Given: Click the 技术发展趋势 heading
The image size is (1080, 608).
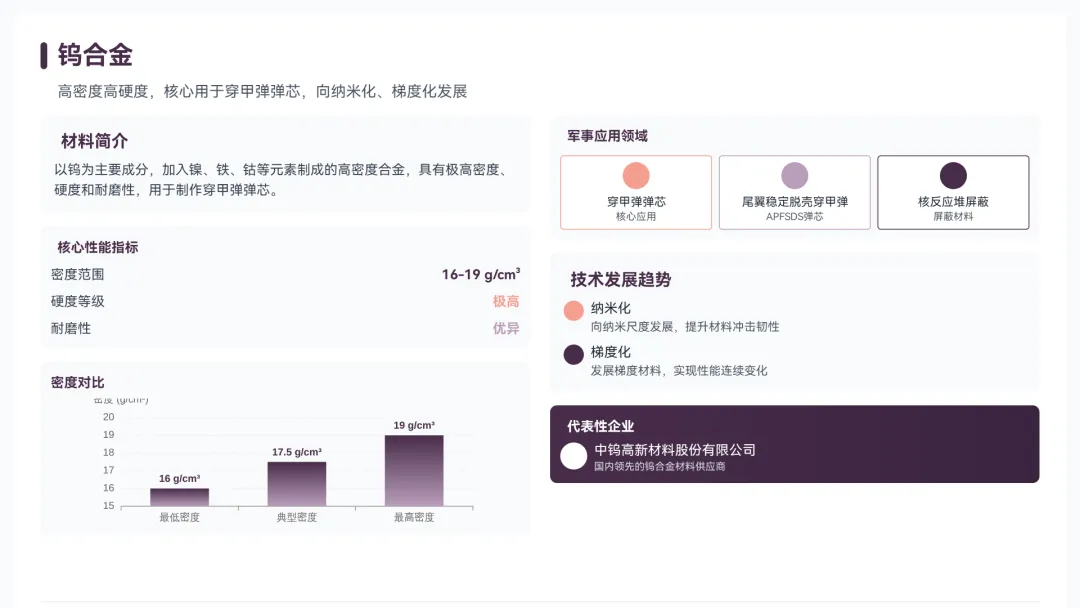Looking at the screenshot, I should pyautogui.click(x=621, y=280).
